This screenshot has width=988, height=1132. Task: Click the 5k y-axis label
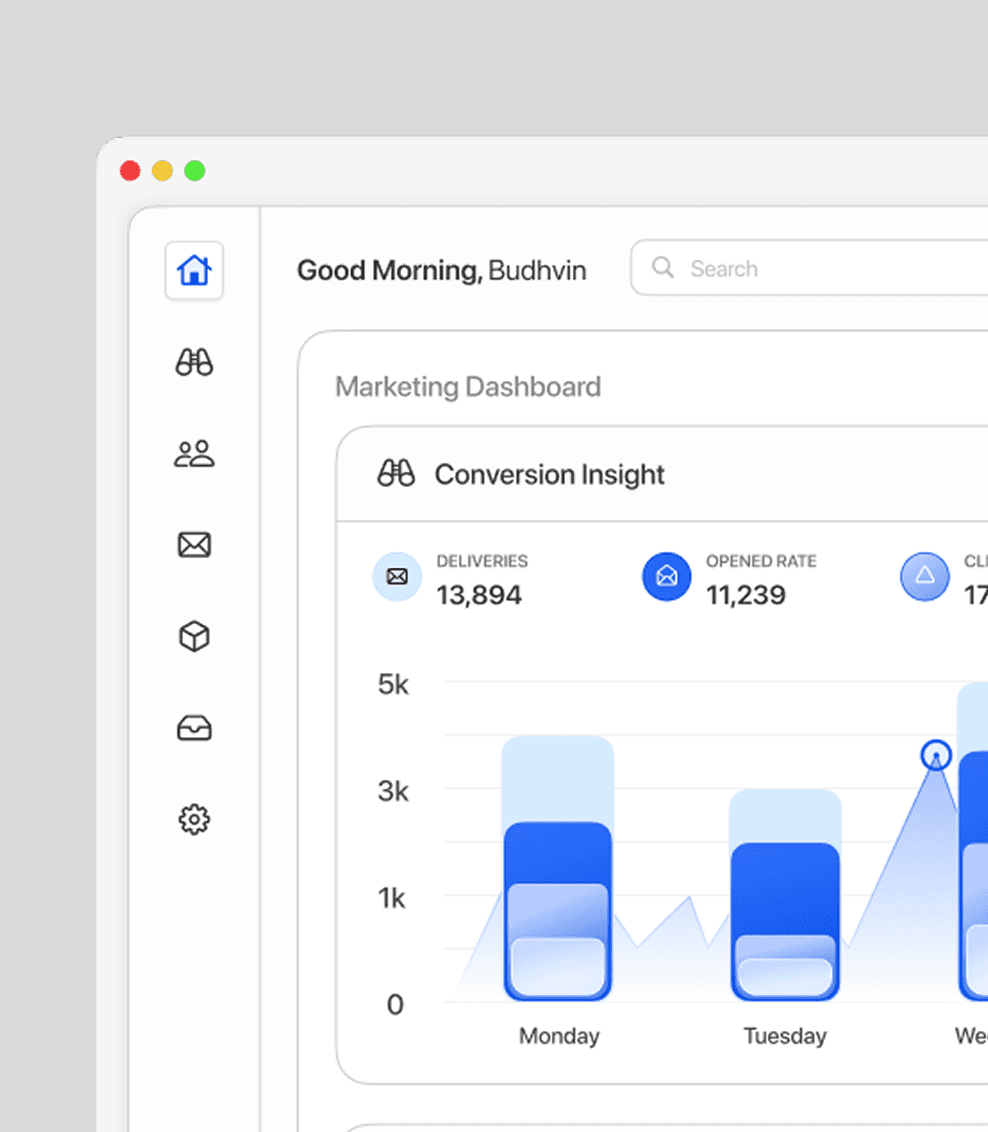(393, 684)
